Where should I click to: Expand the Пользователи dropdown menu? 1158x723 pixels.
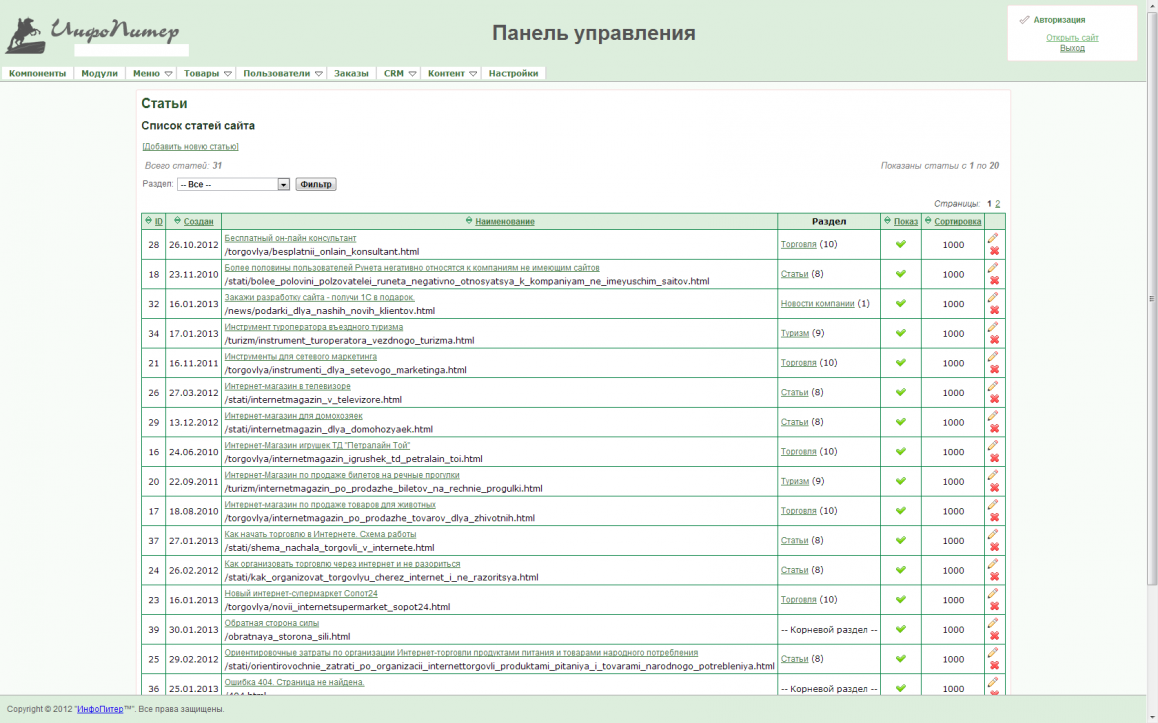point(283,73)
